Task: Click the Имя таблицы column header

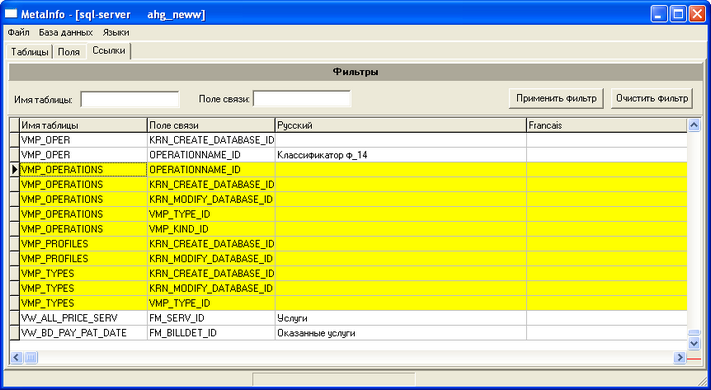Action: (83, 125)
